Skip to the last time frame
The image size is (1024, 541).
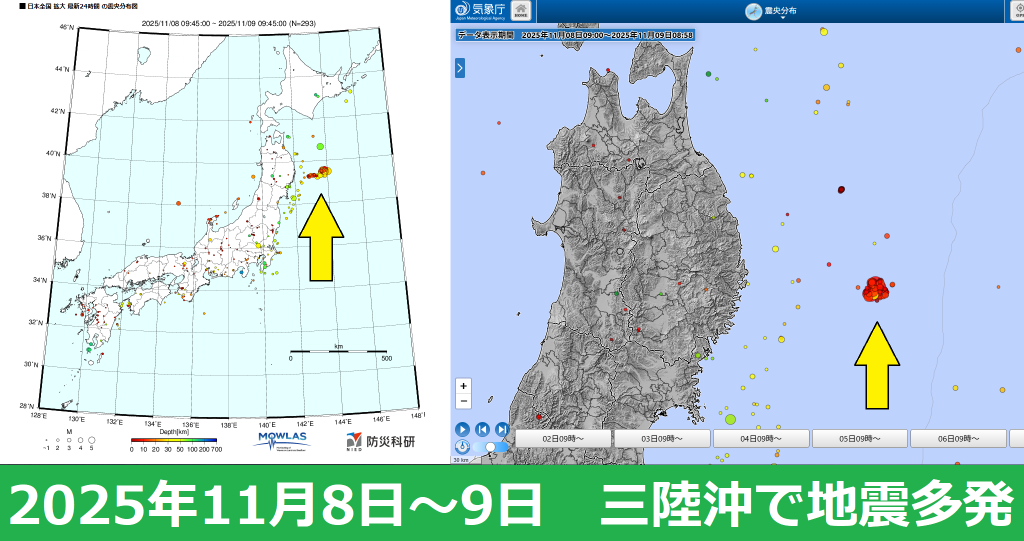[502, 429]
